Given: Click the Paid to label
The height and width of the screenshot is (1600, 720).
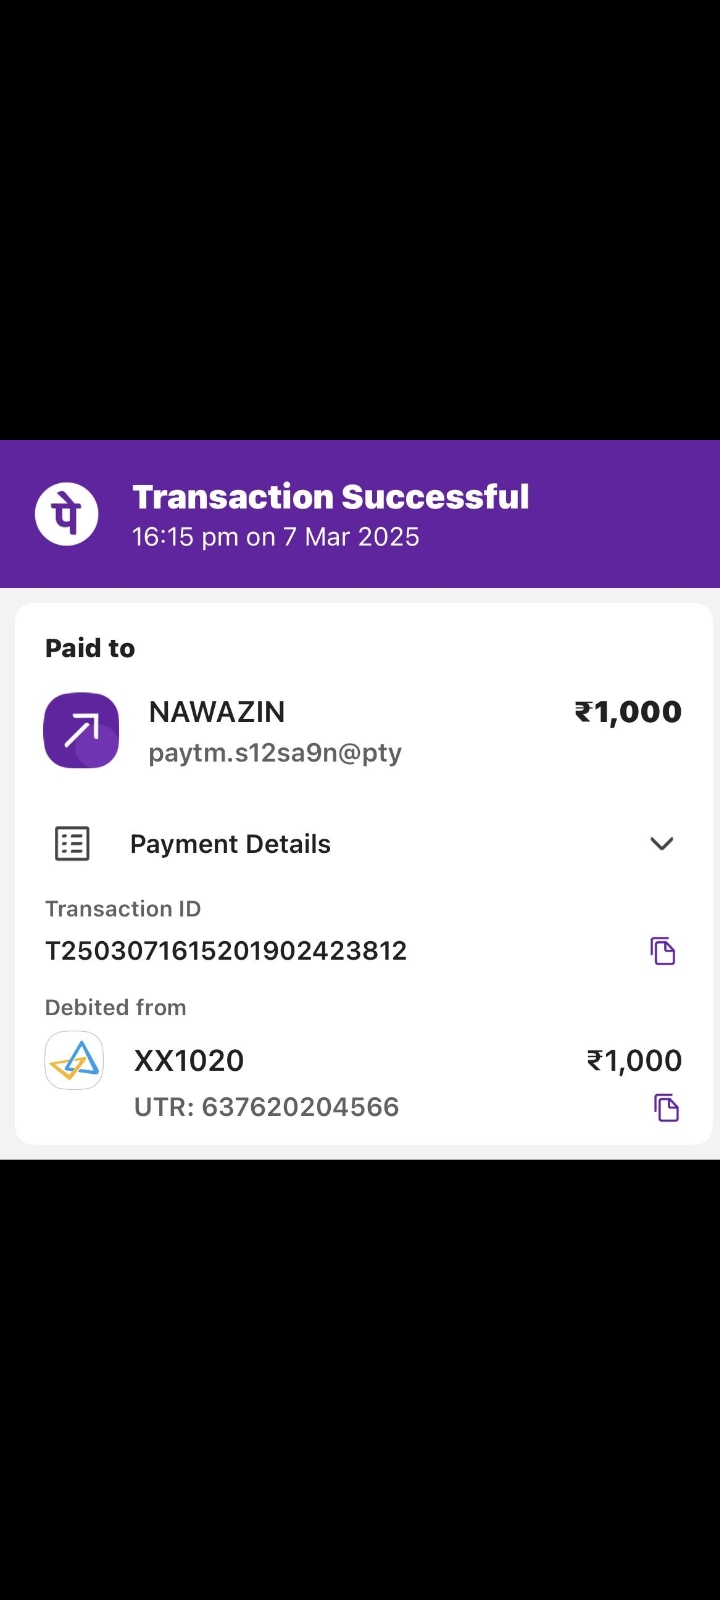Looking at the screenshot, I should coord(90,649).
